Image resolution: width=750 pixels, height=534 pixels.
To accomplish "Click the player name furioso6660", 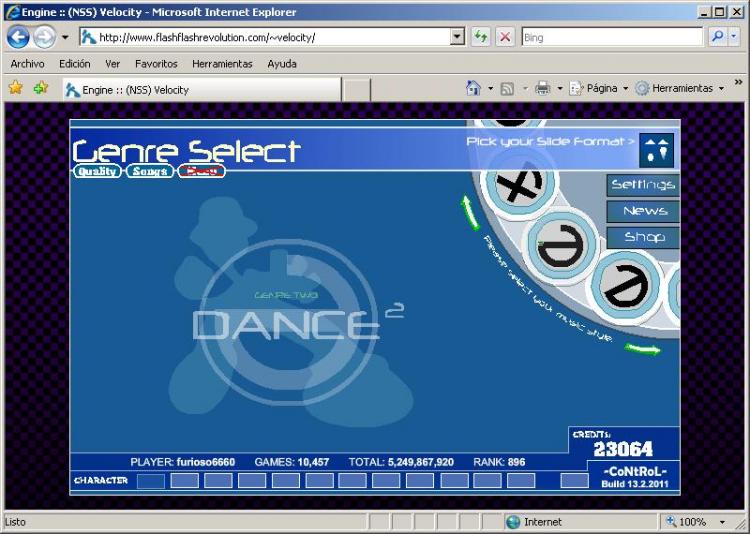I will tap(206, 462).
